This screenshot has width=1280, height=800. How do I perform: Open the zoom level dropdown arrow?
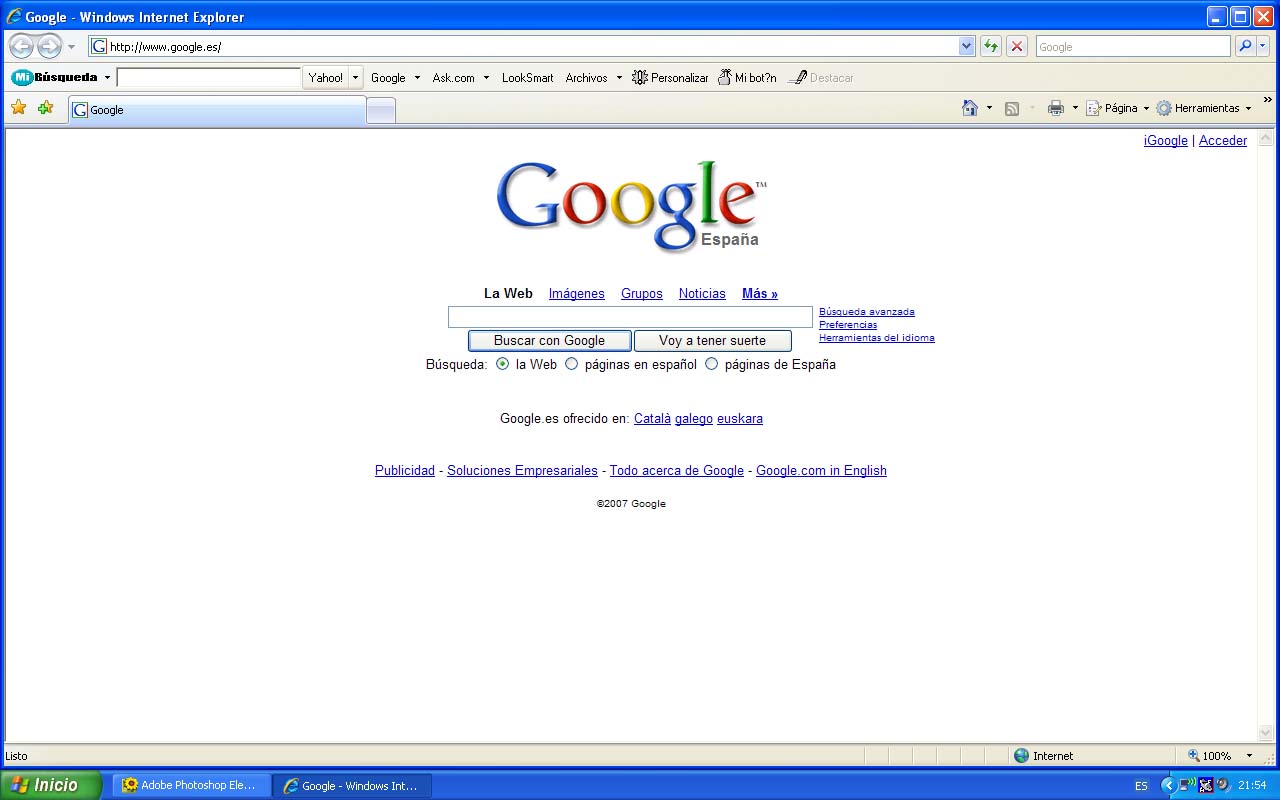1249,756
